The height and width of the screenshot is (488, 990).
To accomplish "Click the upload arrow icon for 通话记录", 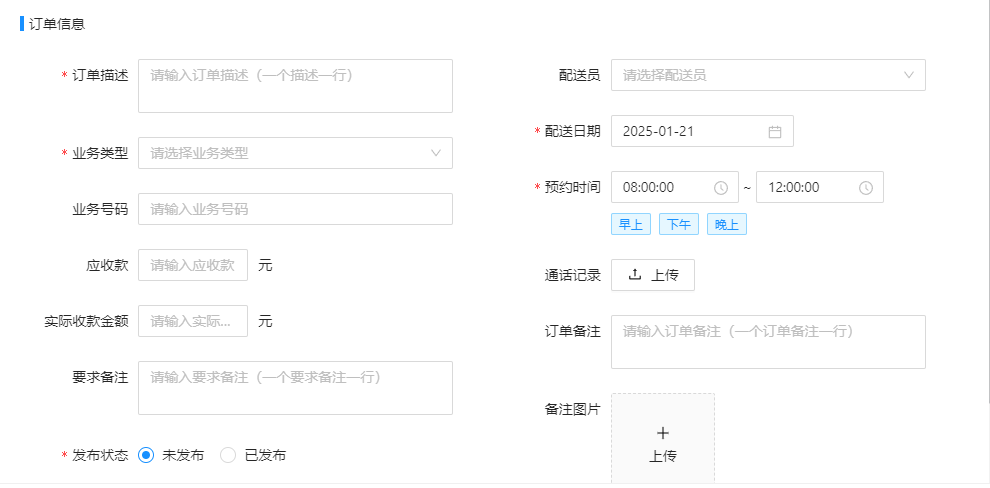I will 635,275.
